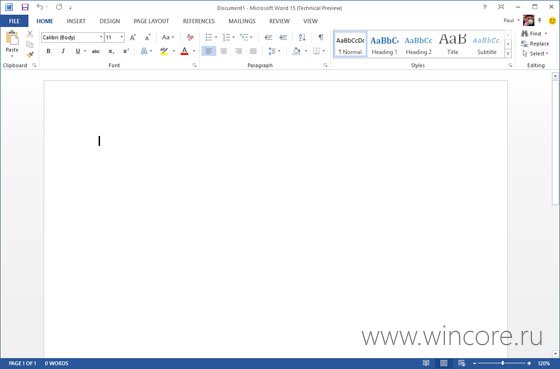Switch to Print Layout view
This screenshot has width=560, height=369.
(444, 363)
